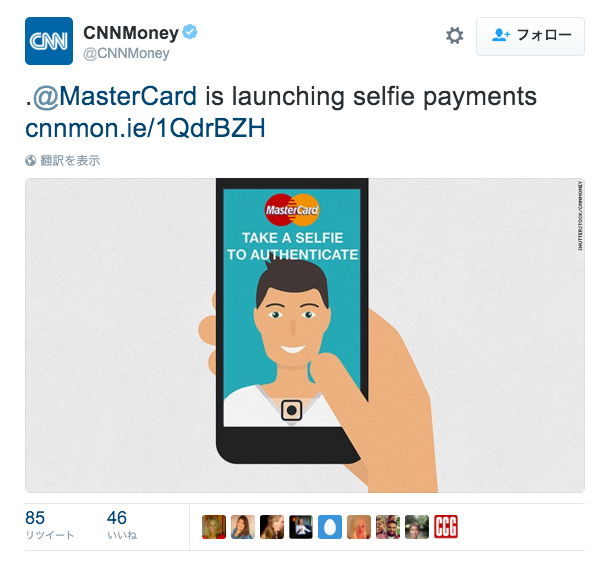Open the @MasterCard mention
609x562 pixels.
pos(115,96)
